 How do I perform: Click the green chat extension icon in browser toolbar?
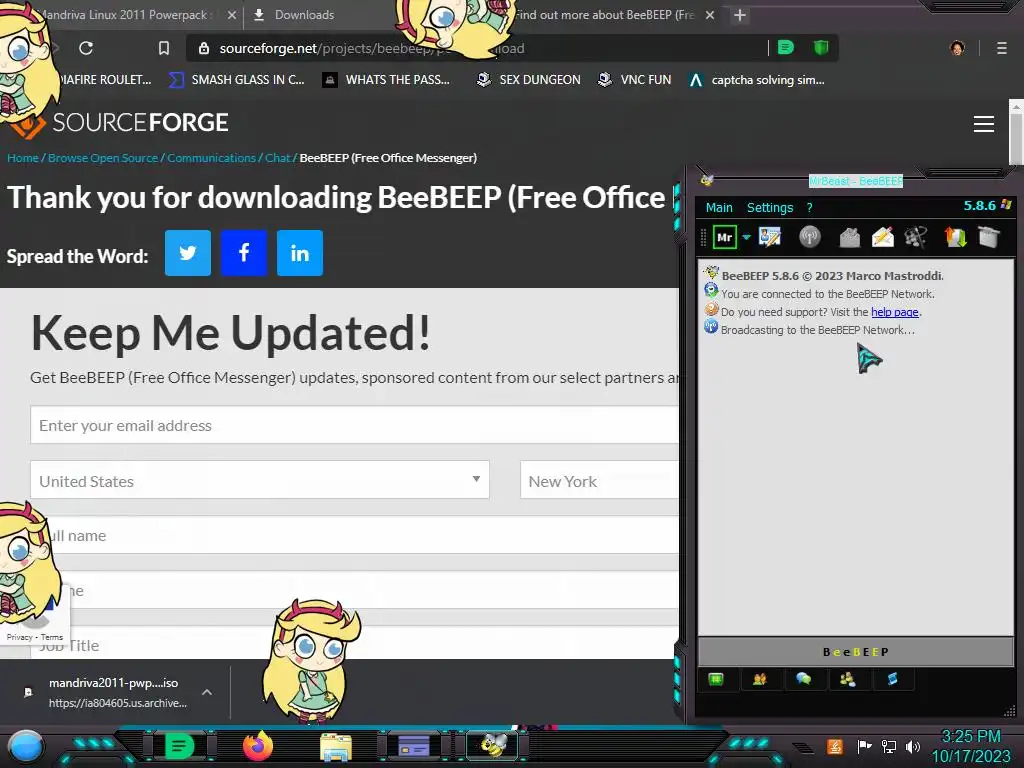786,48
